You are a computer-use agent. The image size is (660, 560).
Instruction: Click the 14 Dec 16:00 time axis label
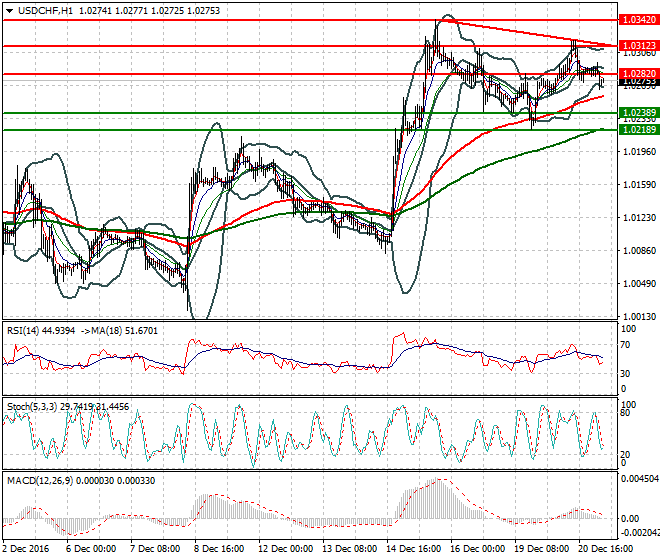(412, 549)
